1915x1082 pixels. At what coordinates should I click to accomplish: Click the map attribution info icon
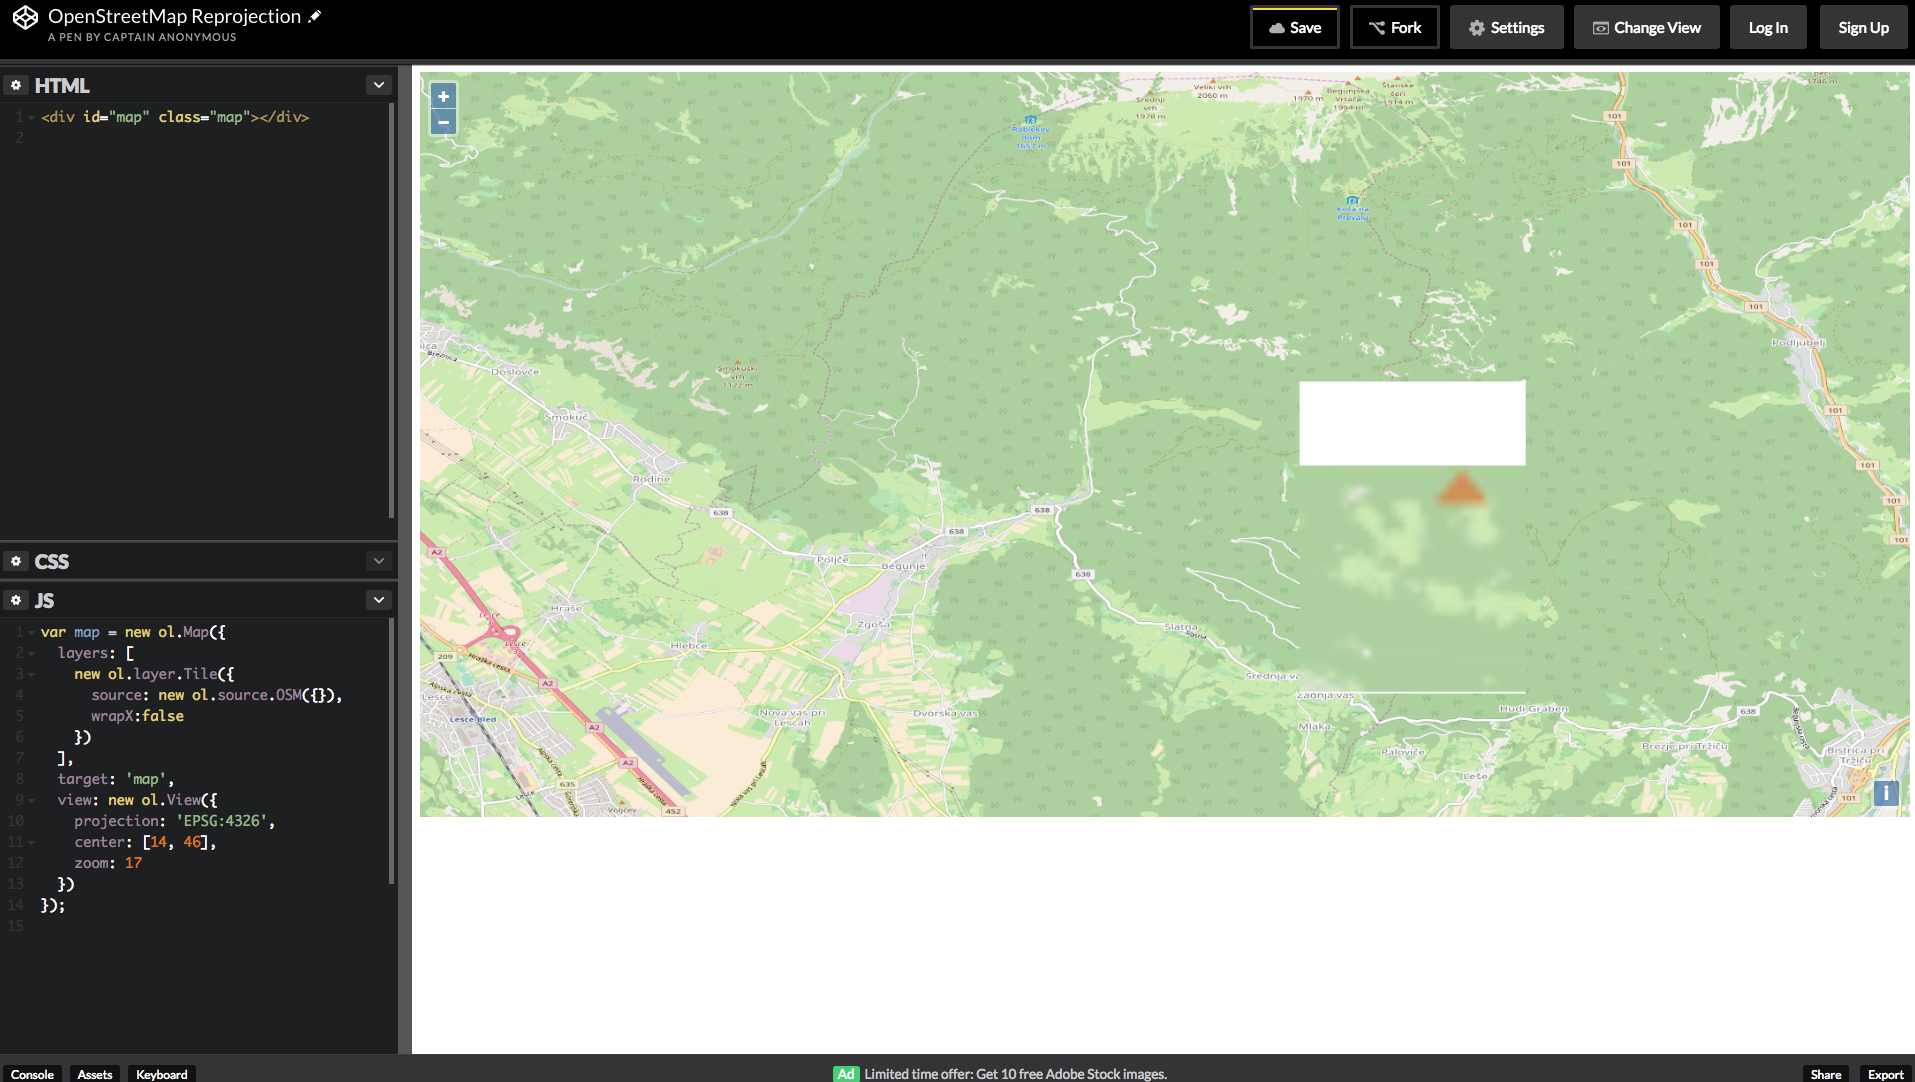(x=1886, y=793)
